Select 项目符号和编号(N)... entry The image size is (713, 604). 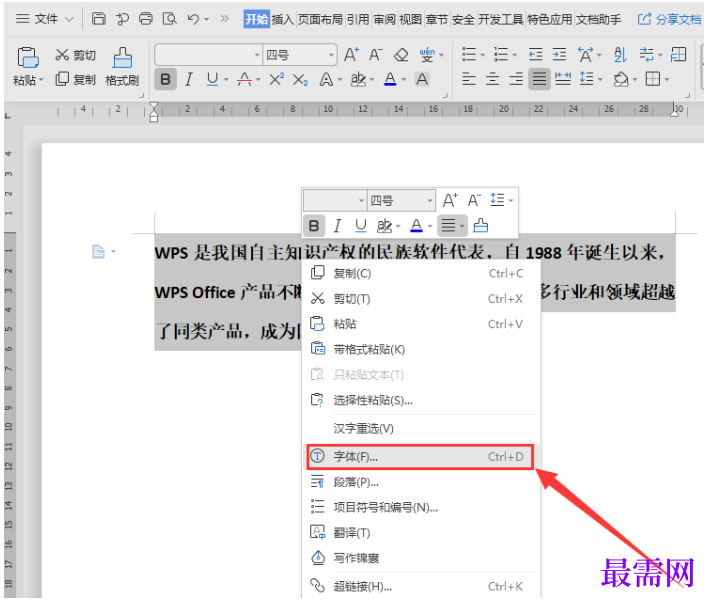tap(420, 507)
